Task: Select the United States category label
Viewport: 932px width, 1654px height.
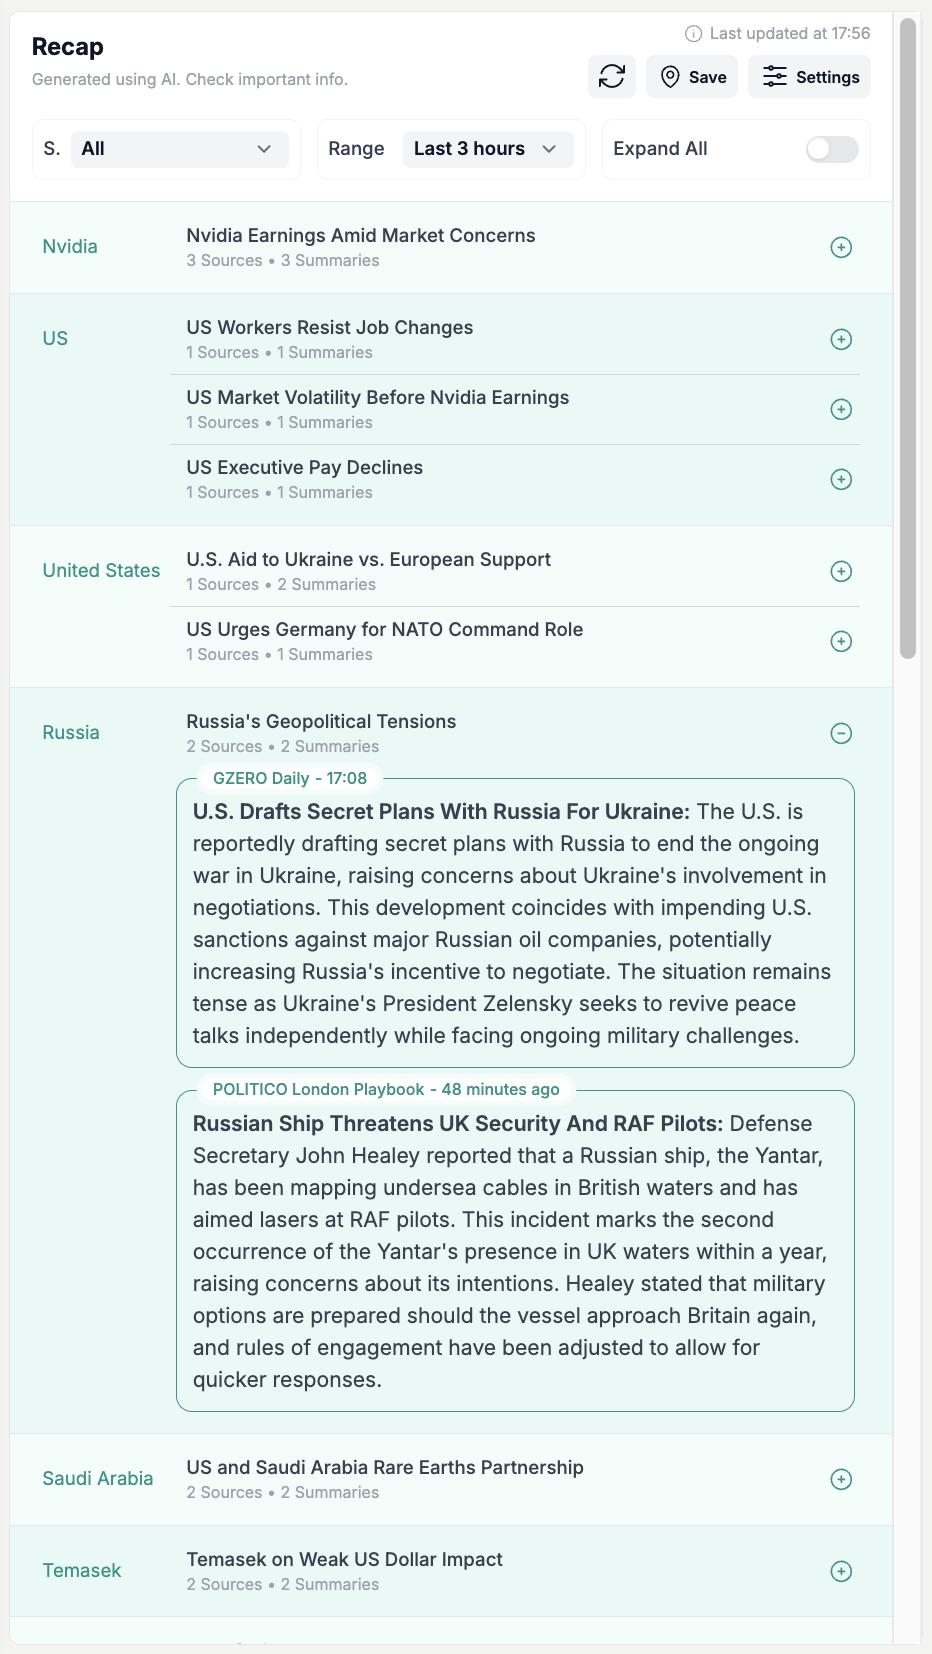Action: point(100,570)
